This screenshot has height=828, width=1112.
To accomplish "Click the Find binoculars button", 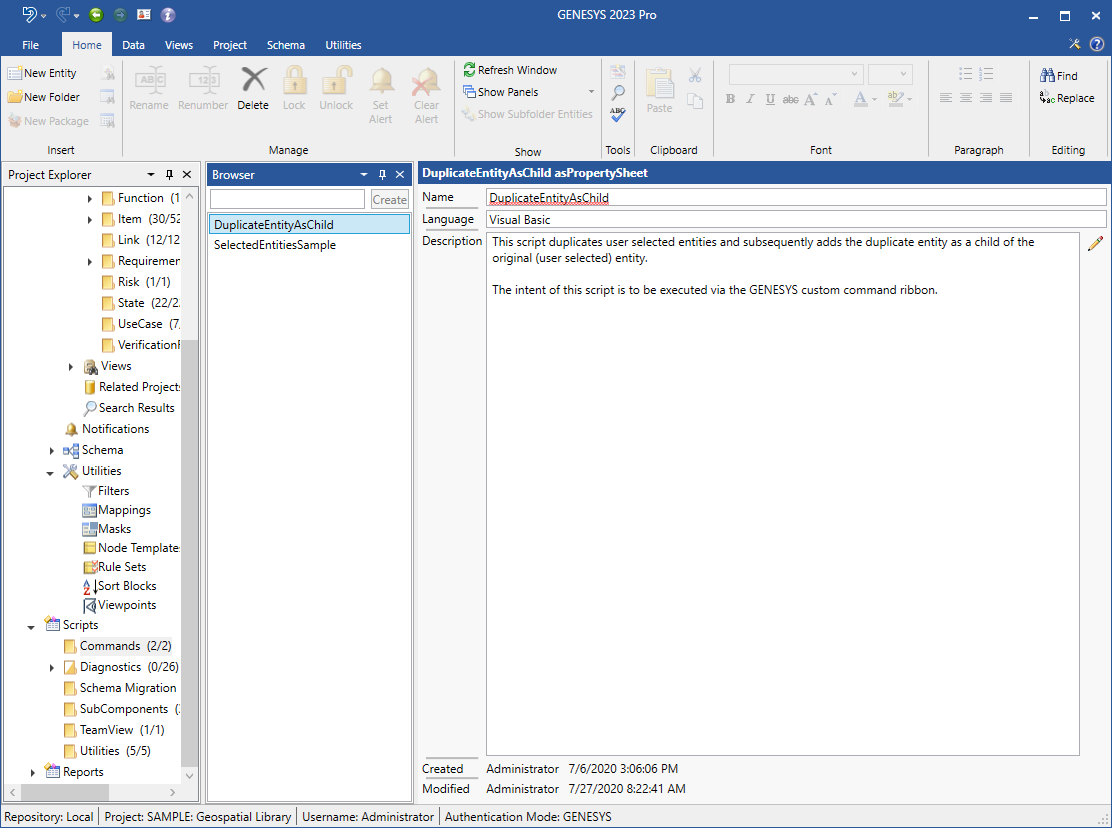I will tap(1059, 76).
